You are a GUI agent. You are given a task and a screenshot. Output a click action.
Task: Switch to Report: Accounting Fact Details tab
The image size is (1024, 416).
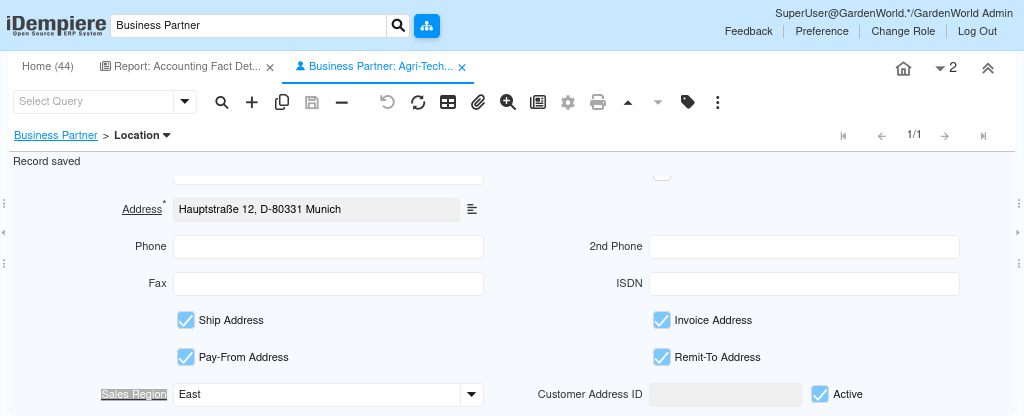tap(180, 67)
